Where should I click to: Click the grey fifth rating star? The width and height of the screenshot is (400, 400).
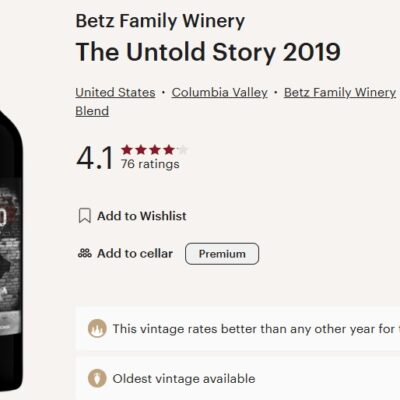[182, 150]
